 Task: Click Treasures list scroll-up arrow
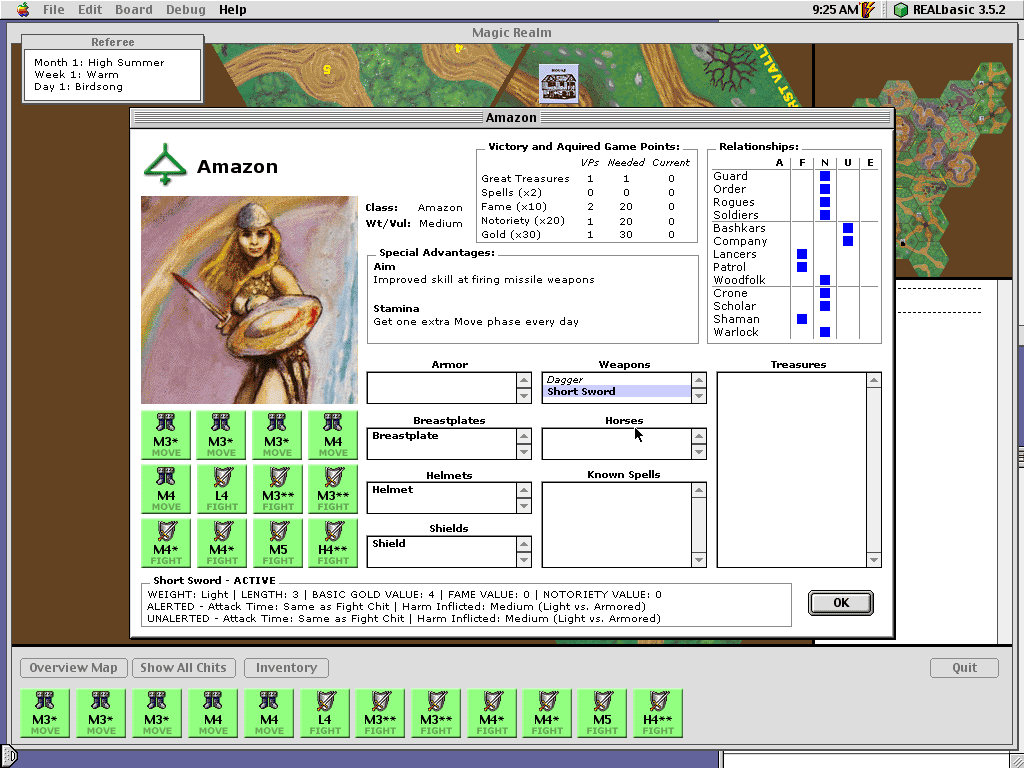click(874, 380)
